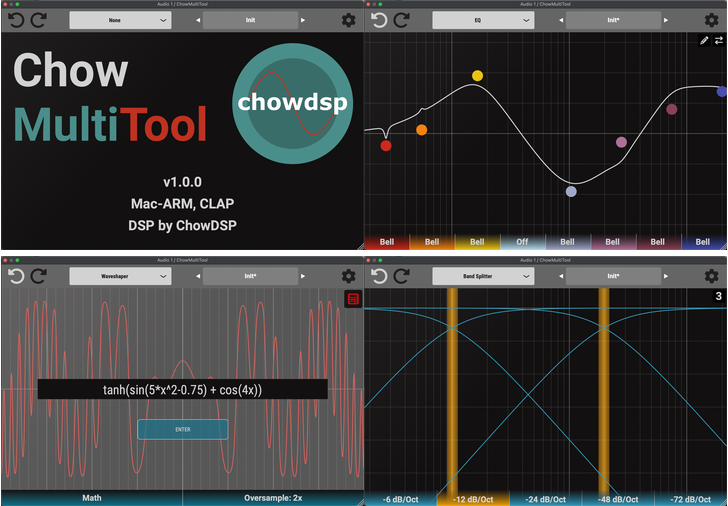Go to next preset in Band Splitter window
728x506 pixels.
tap(666, 276)
